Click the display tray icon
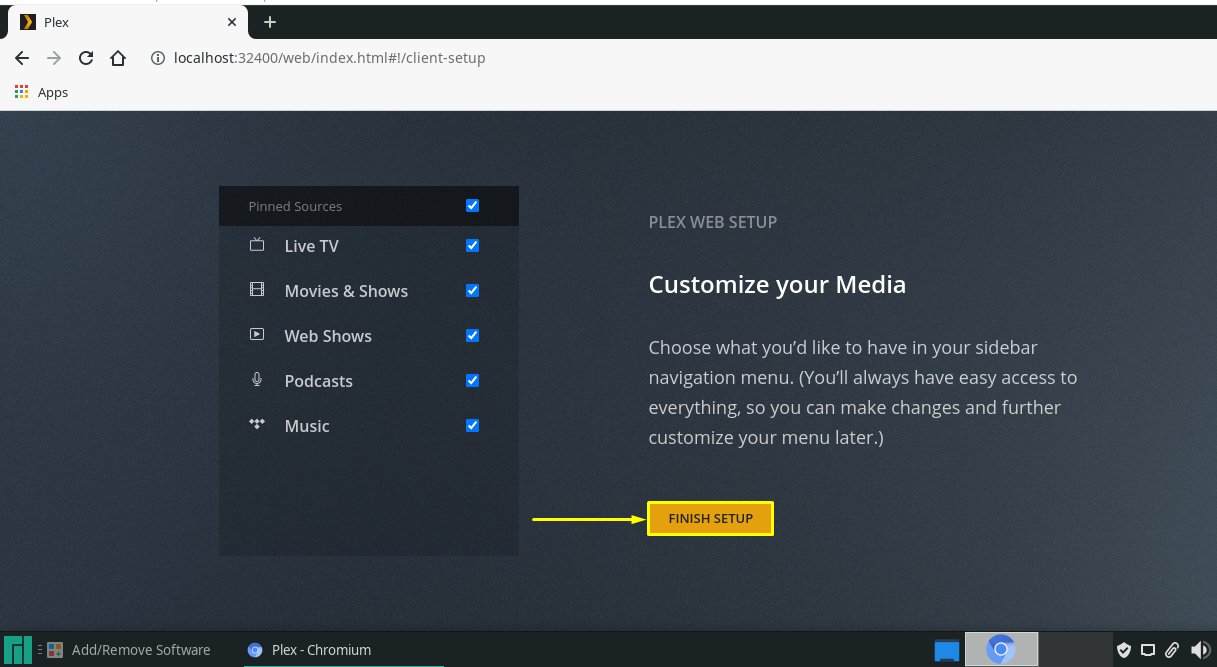The image size is (1217, 667). pos(1148,650)
